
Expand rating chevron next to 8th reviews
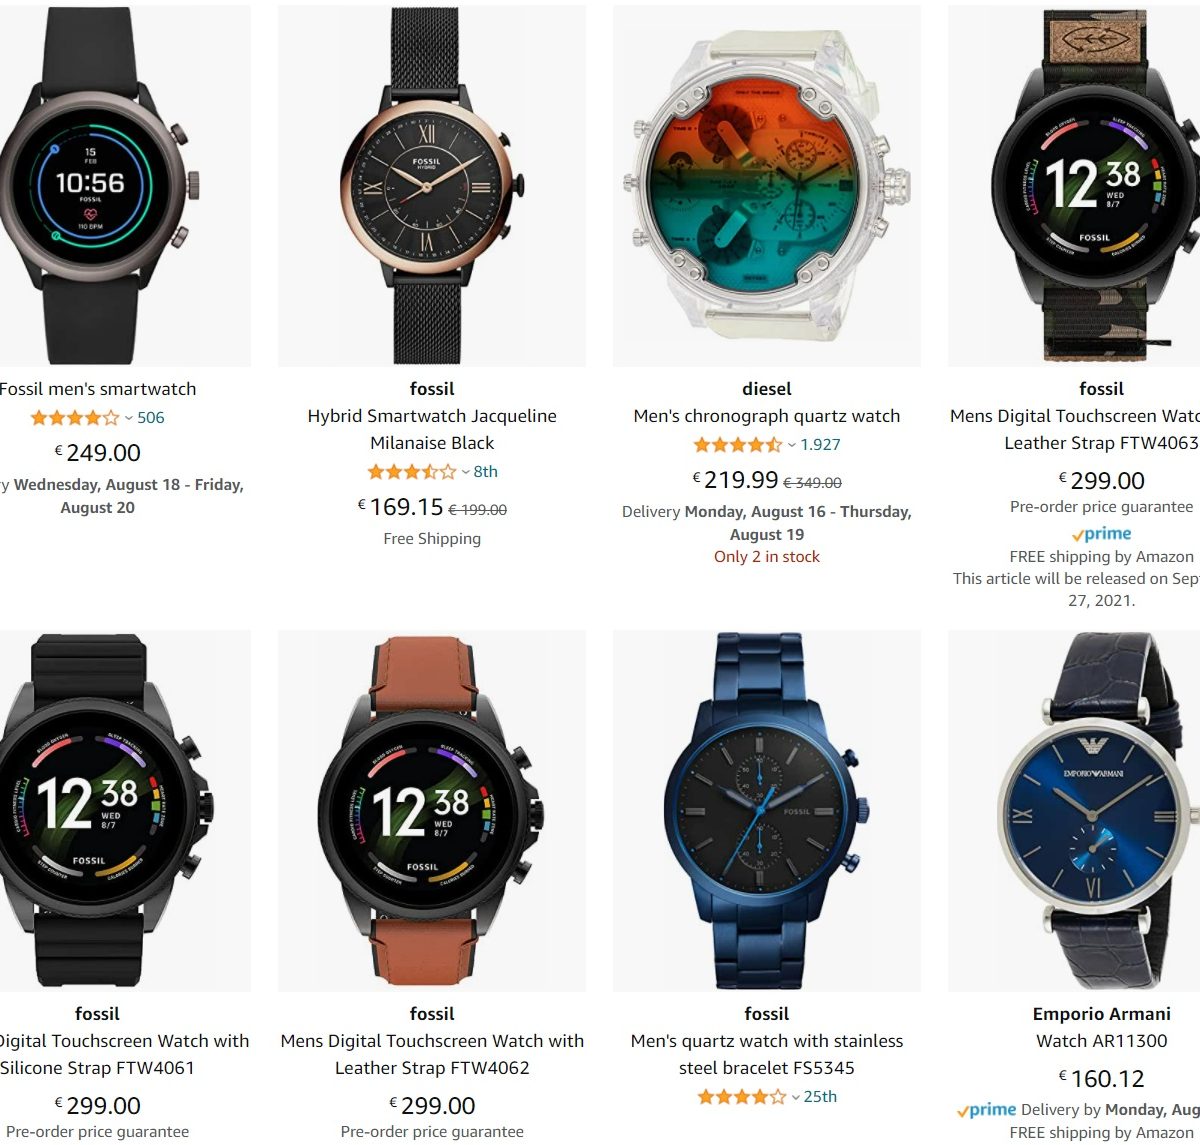tap(465, 473)
